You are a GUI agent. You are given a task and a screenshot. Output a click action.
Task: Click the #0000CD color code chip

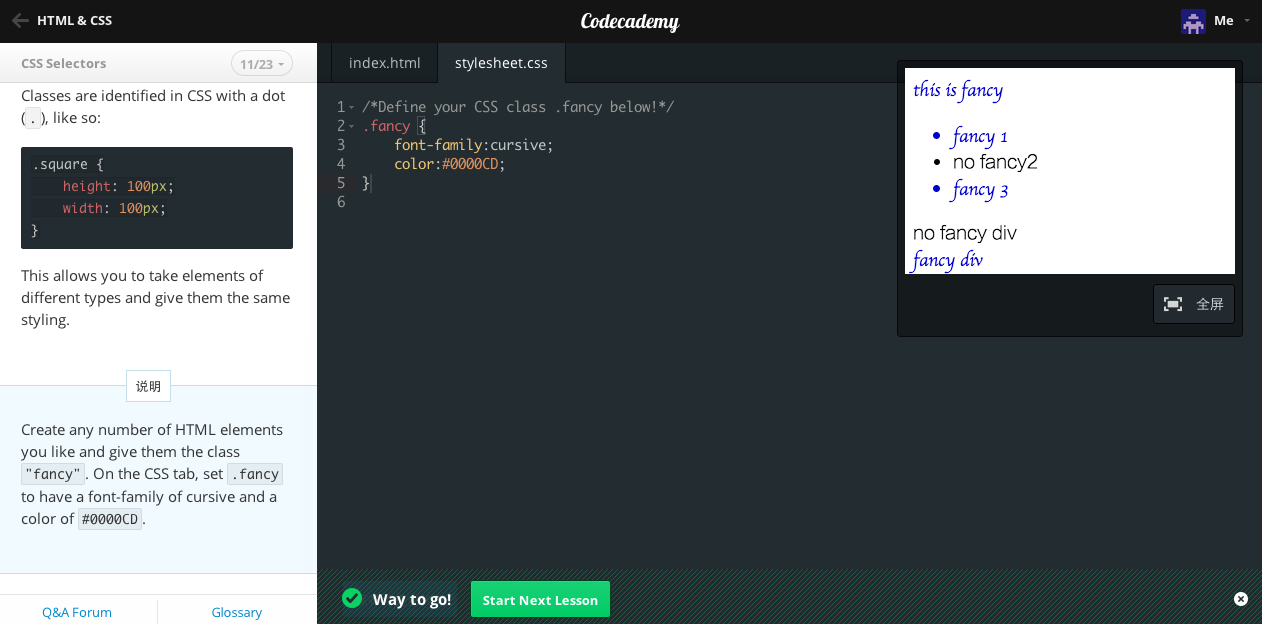click(110, 518)
